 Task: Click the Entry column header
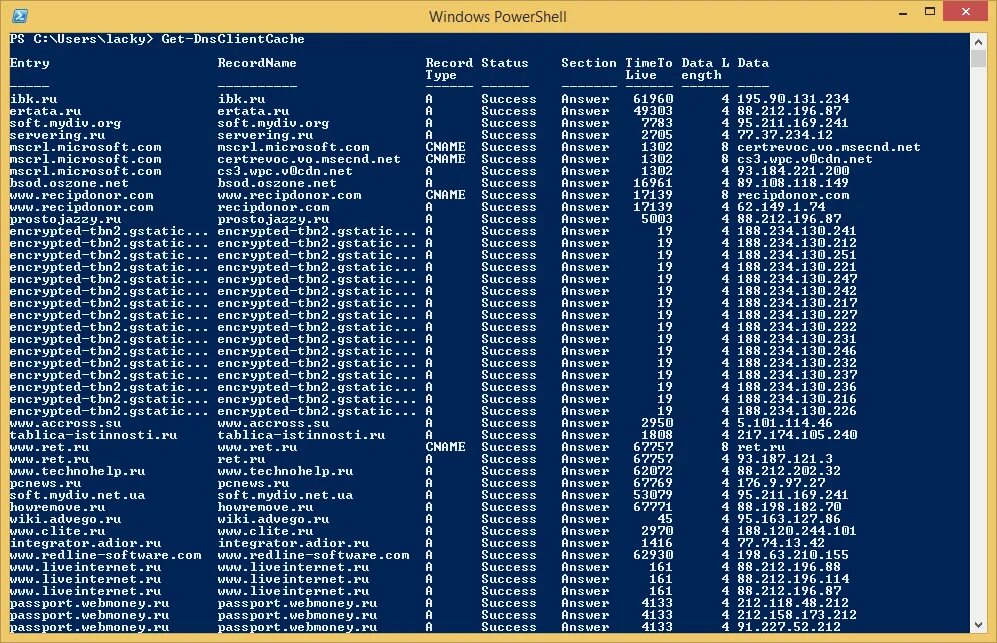click(x=29, y=63)
